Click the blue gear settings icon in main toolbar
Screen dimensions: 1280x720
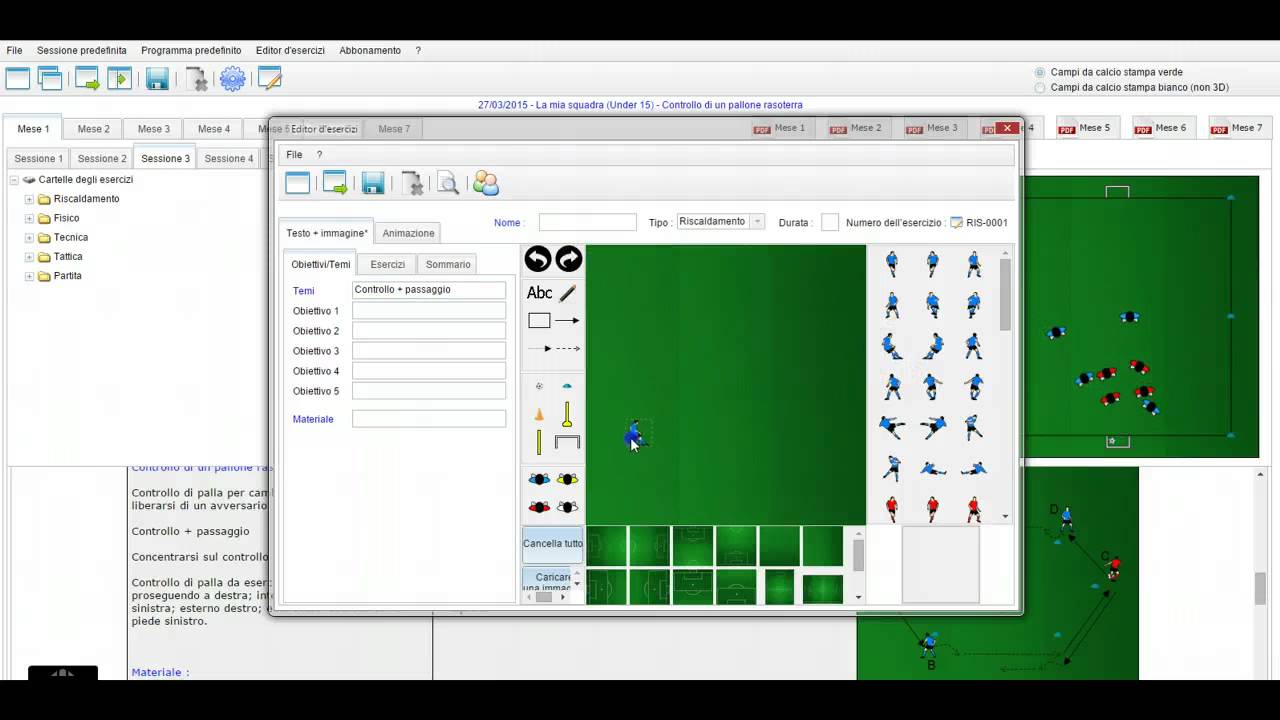(x=232, y=79)
